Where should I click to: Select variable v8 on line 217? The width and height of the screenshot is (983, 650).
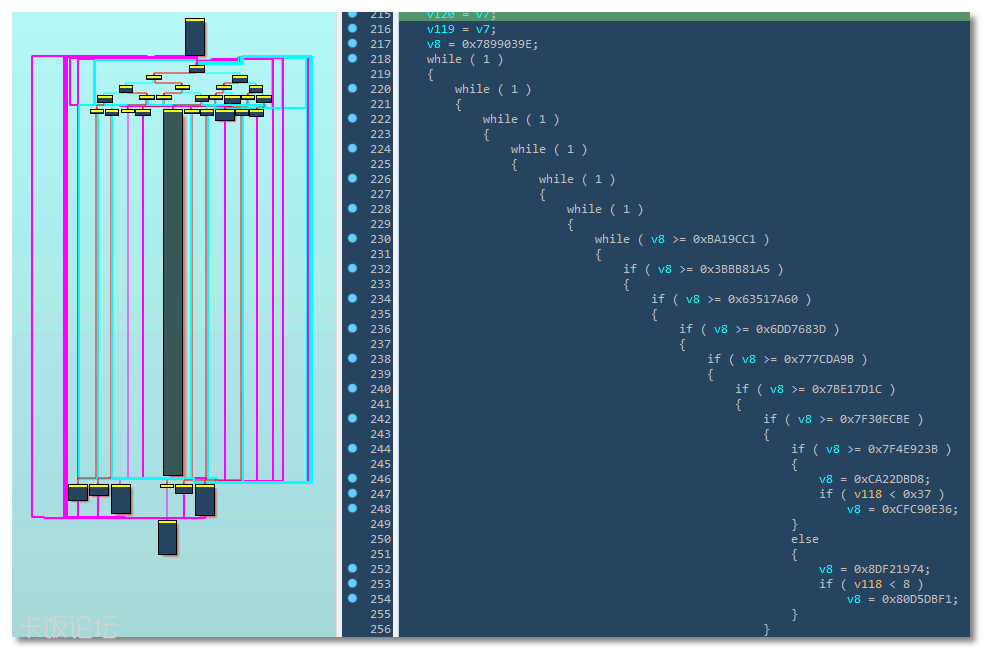[x=424, y=44]
